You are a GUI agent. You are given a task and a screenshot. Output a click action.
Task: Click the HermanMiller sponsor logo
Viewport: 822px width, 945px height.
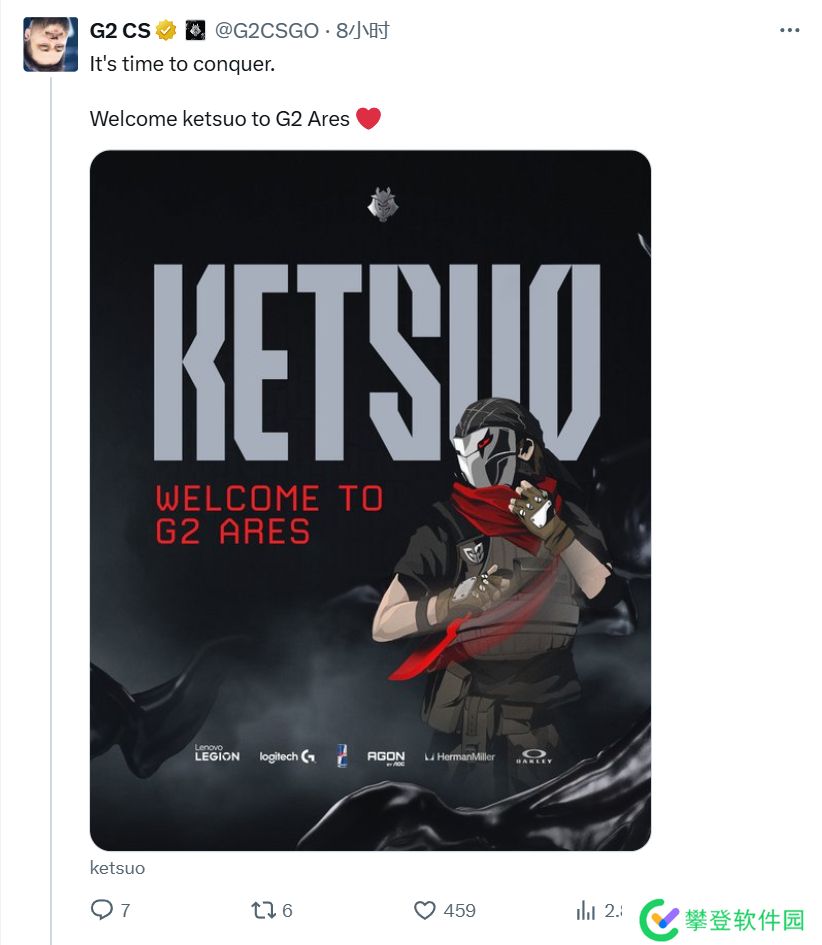pos(460,757)
